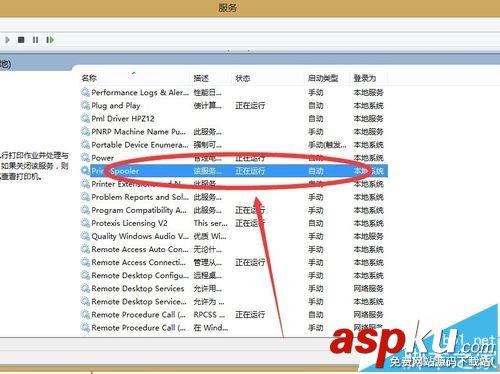500x374 pixels.
Task: Click 网络服务 logon in Remote Desktop Services row
Action: [x=368, y=288]
